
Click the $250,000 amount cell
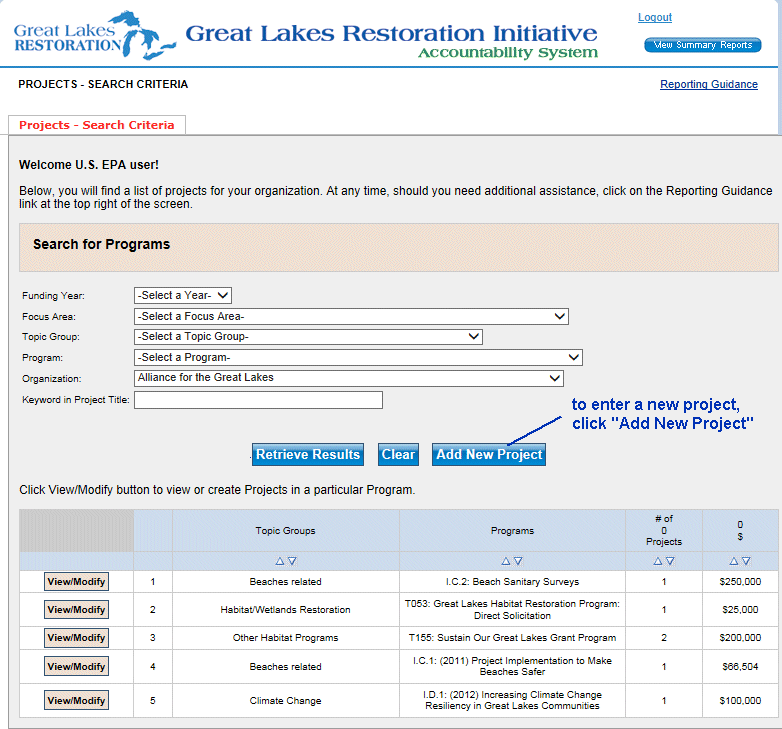[x=740, y=581]
